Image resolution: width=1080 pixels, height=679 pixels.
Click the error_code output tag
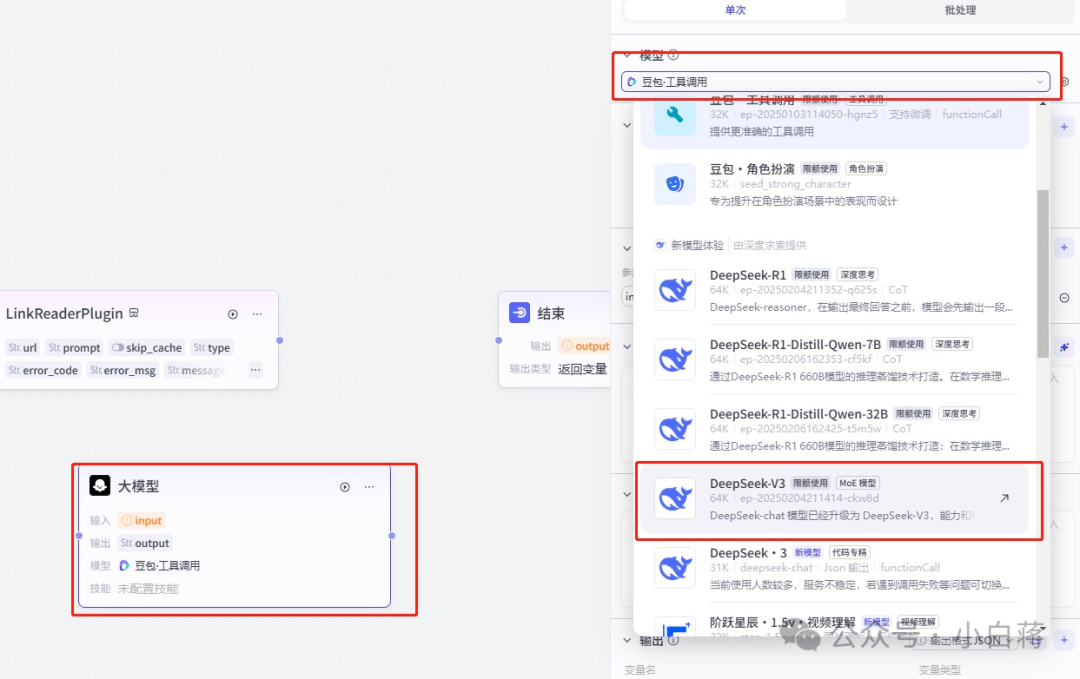coord(43,370)
